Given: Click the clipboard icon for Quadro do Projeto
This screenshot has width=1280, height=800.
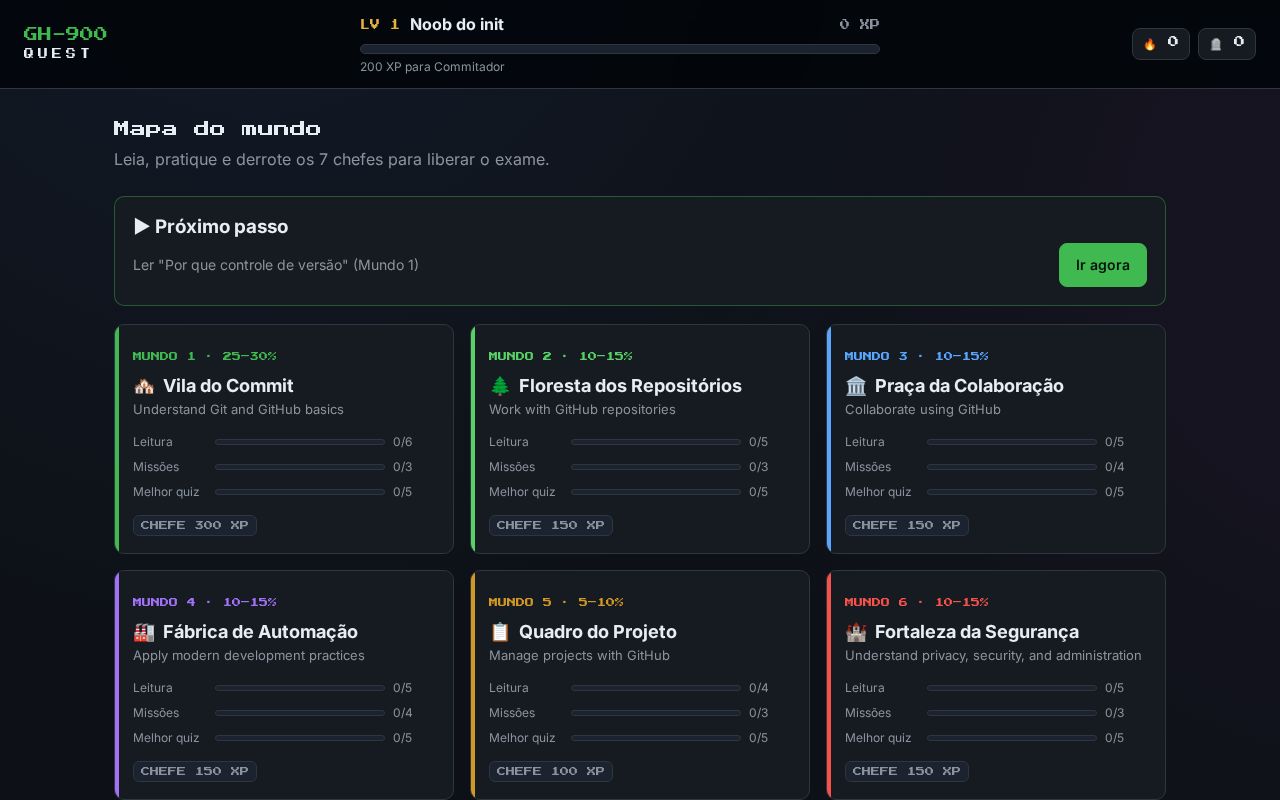Looking at the screenshot, I should pos(500,632).
